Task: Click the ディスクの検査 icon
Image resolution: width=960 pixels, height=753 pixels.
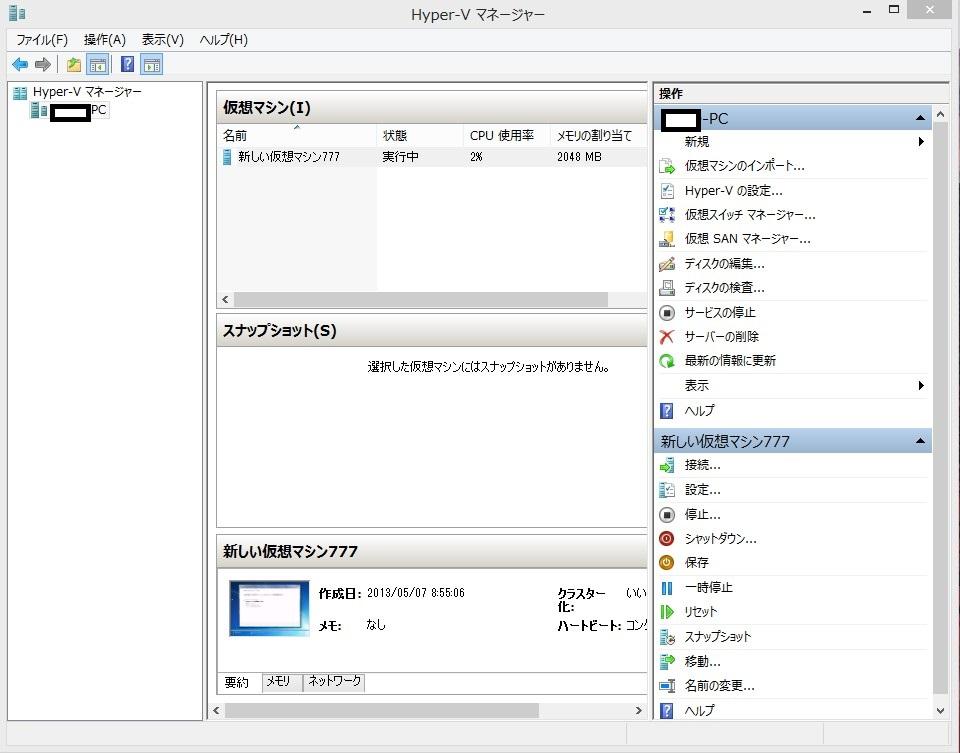Action: (x=667, y=288)
